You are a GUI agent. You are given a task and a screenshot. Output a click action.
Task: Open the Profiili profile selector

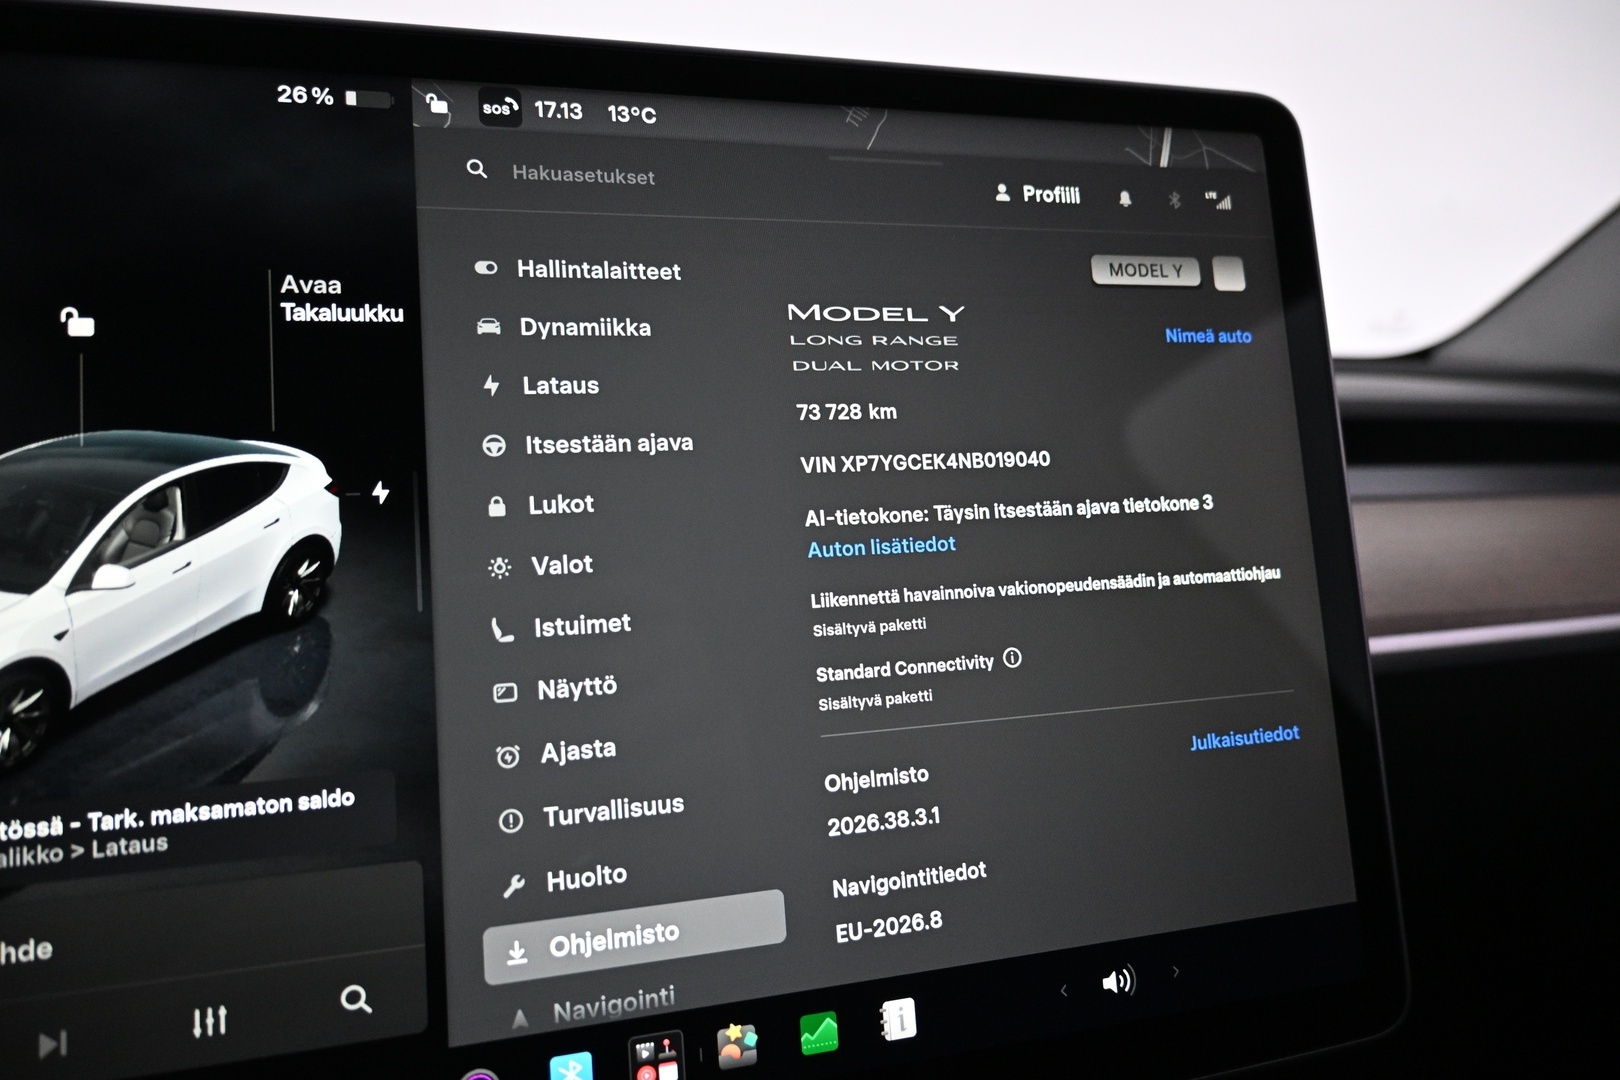click(x=1038, y=194)
